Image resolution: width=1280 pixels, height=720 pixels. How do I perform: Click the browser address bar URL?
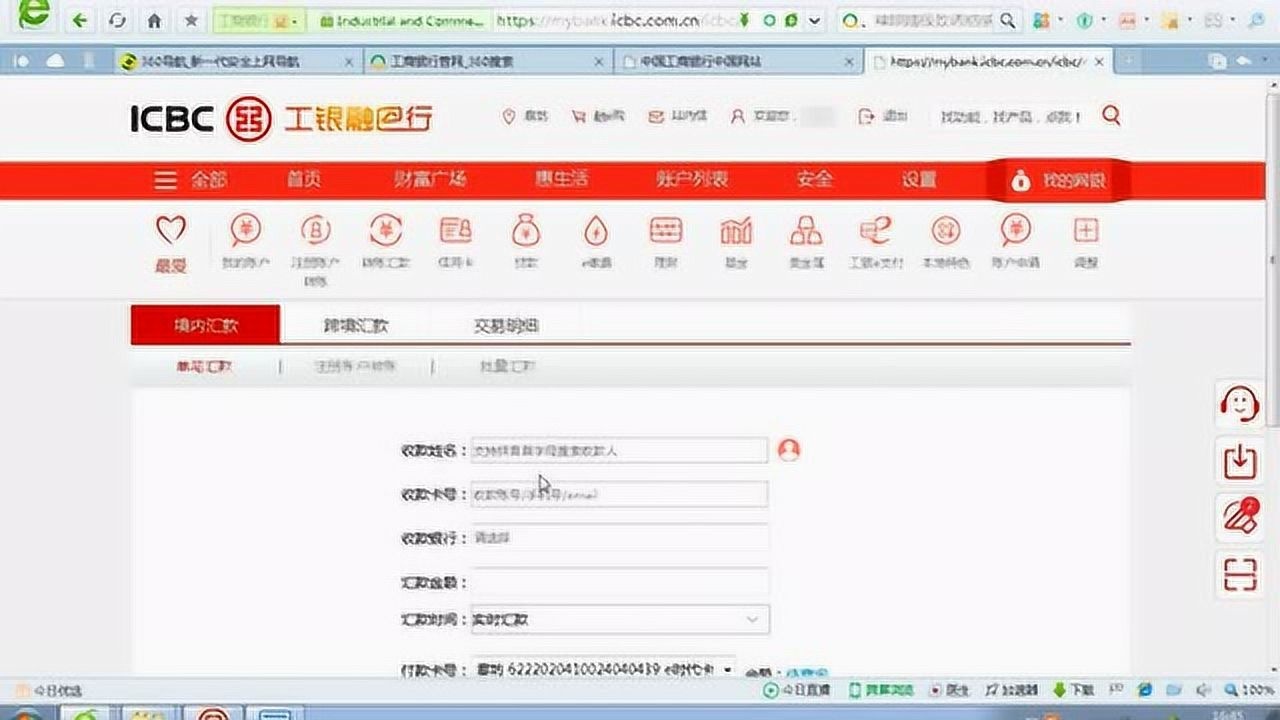coord(614,20)
